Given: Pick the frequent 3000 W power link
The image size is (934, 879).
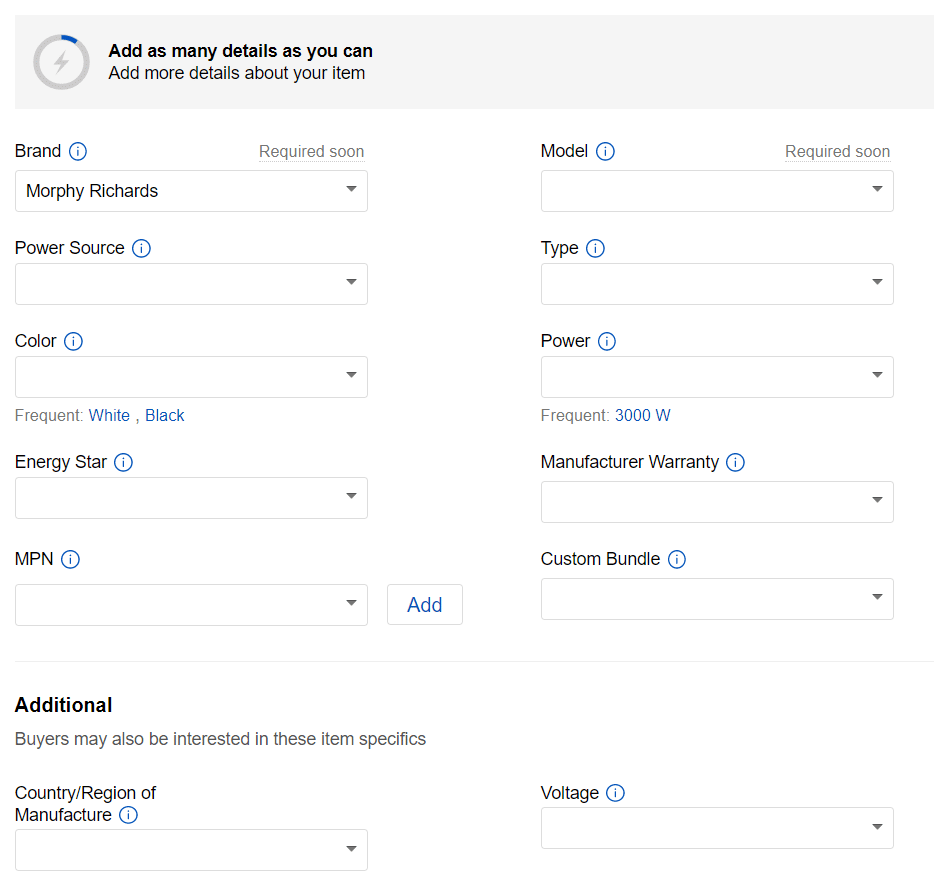Looking at the screenshot, I should [642, 415].
